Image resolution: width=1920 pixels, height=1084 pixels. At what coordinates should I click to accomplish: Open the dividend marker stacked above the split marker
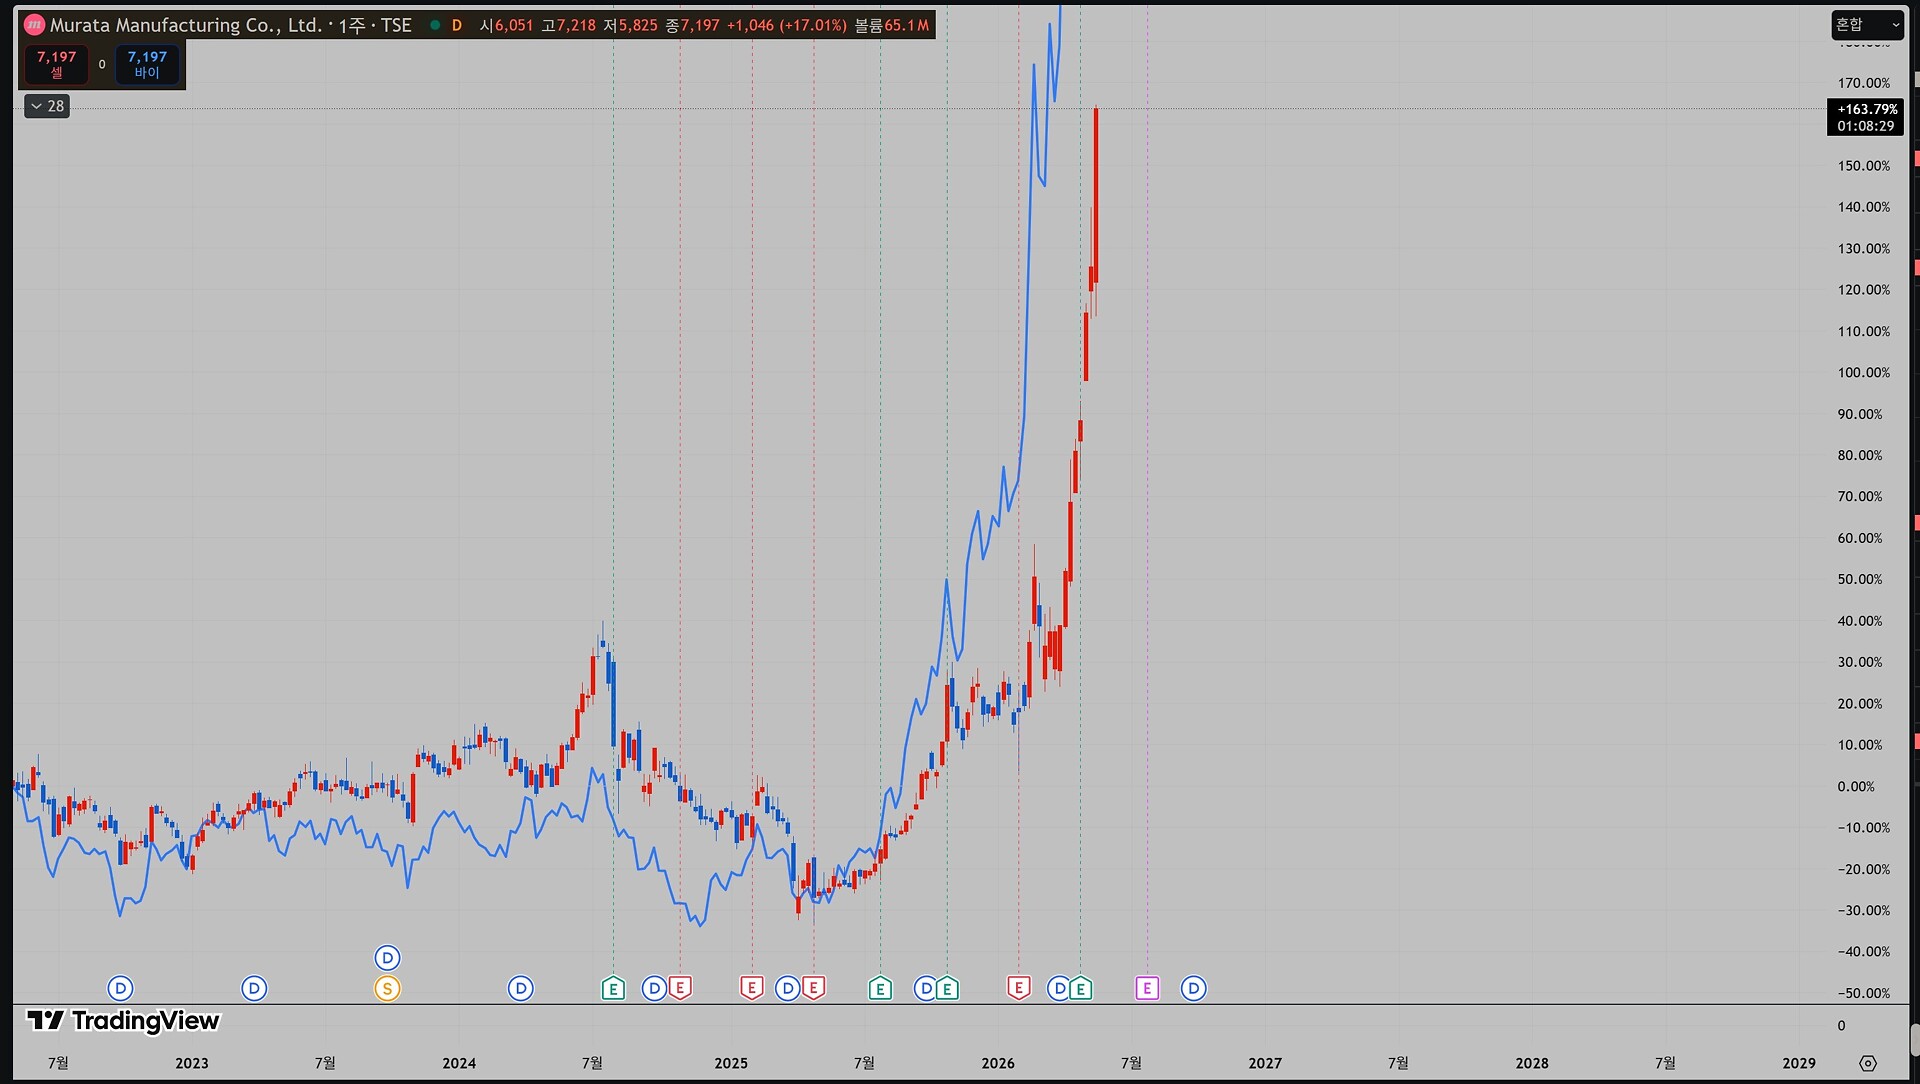387,958
